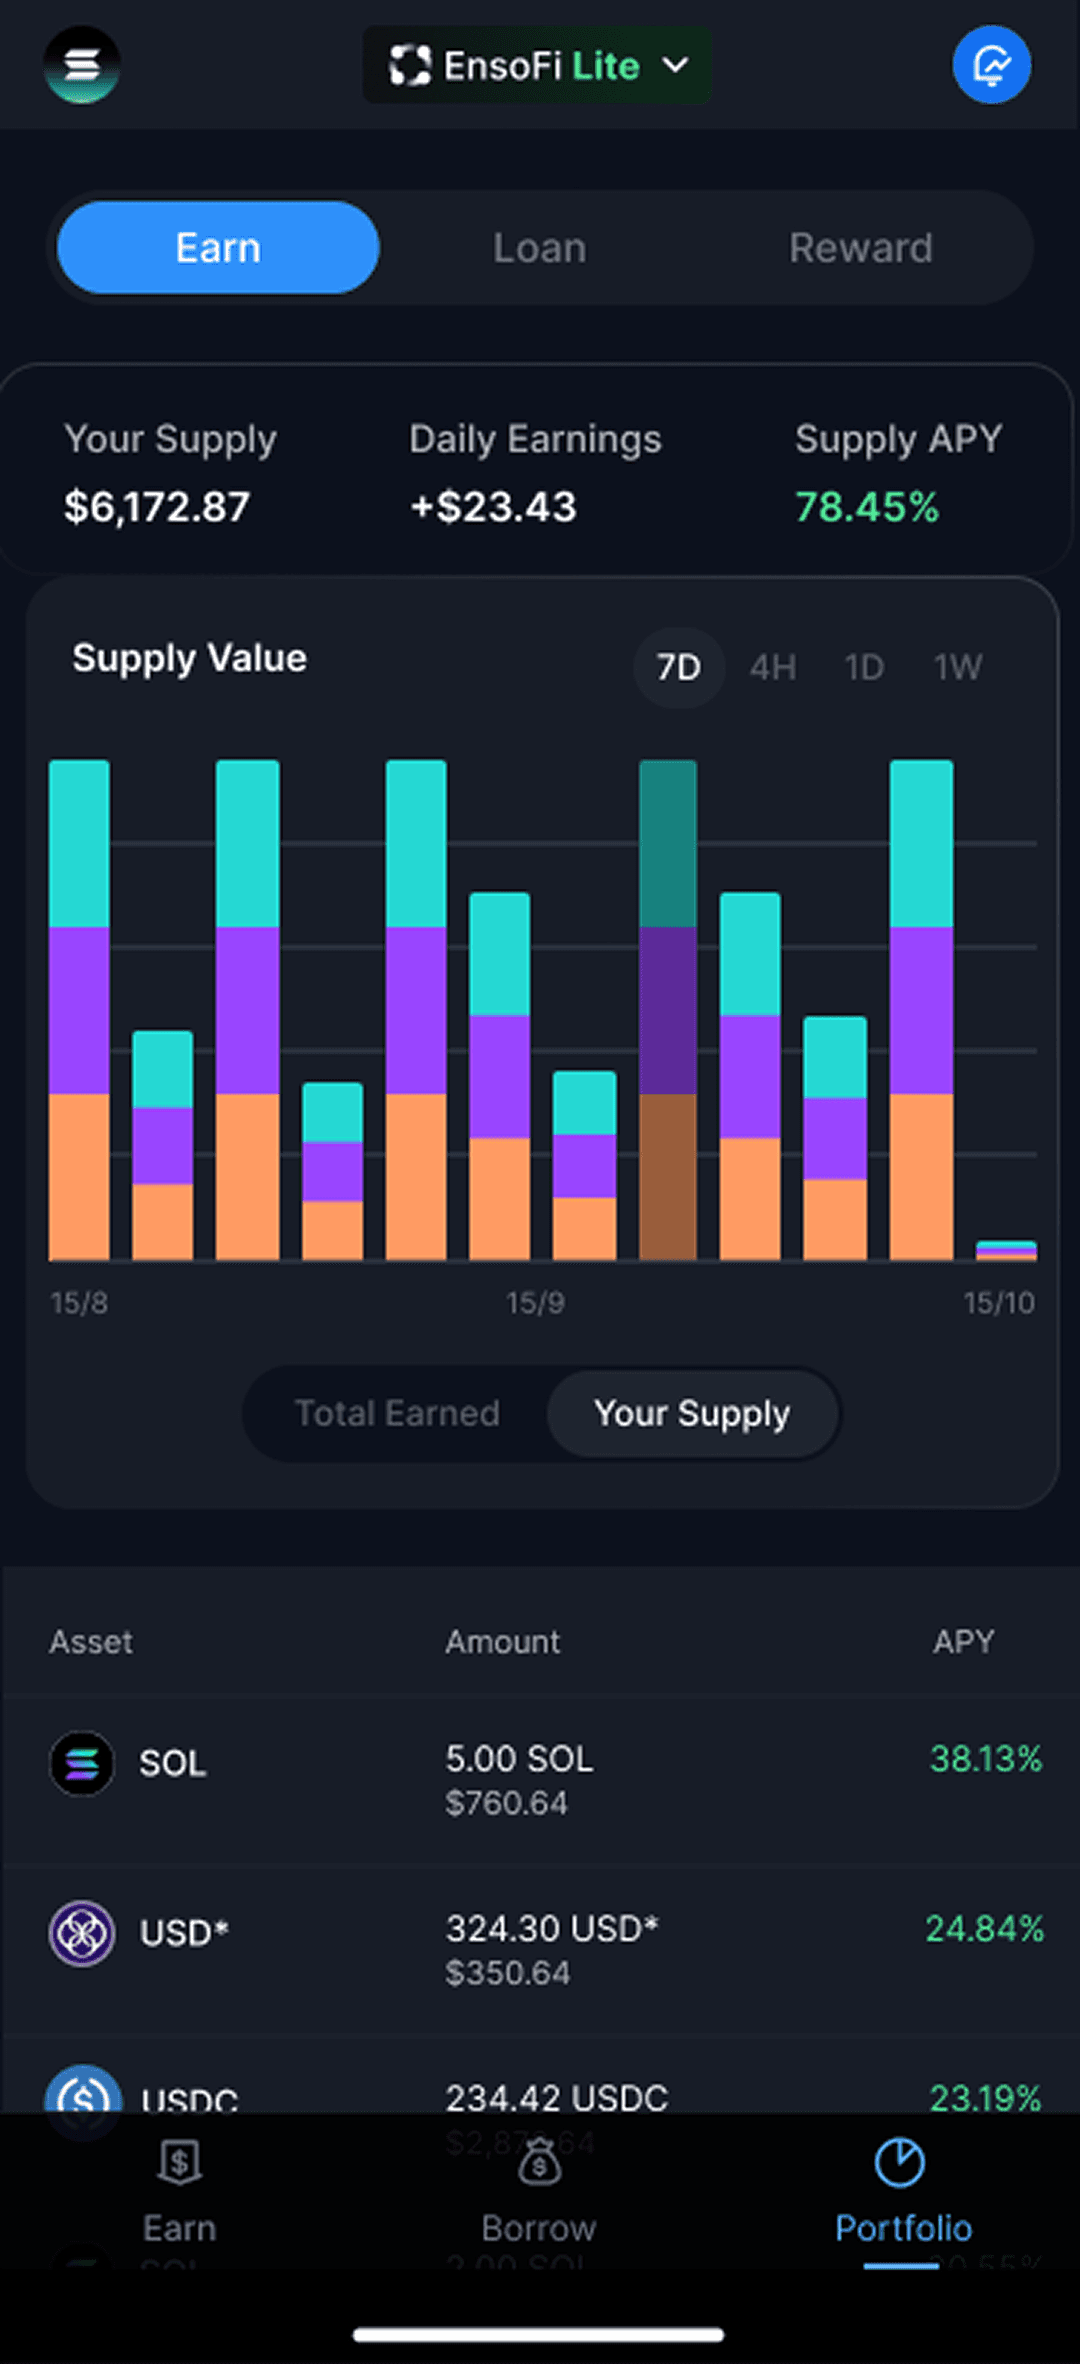The height and width of the screenshot is (2364, 1080).
Task: Switch to the Loan tab
Action: coord(540,248)
